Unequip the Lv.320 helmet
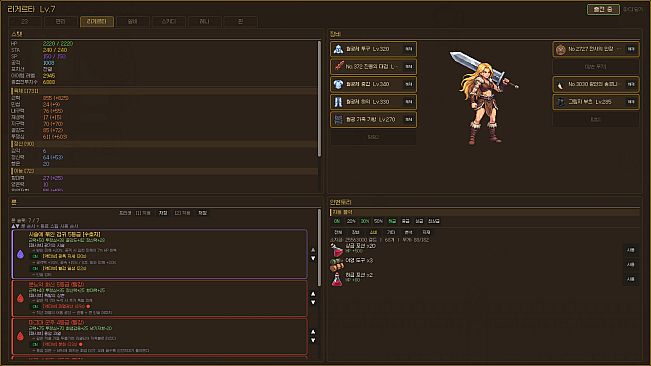This screenshot has height=366, width=651. 409,49
